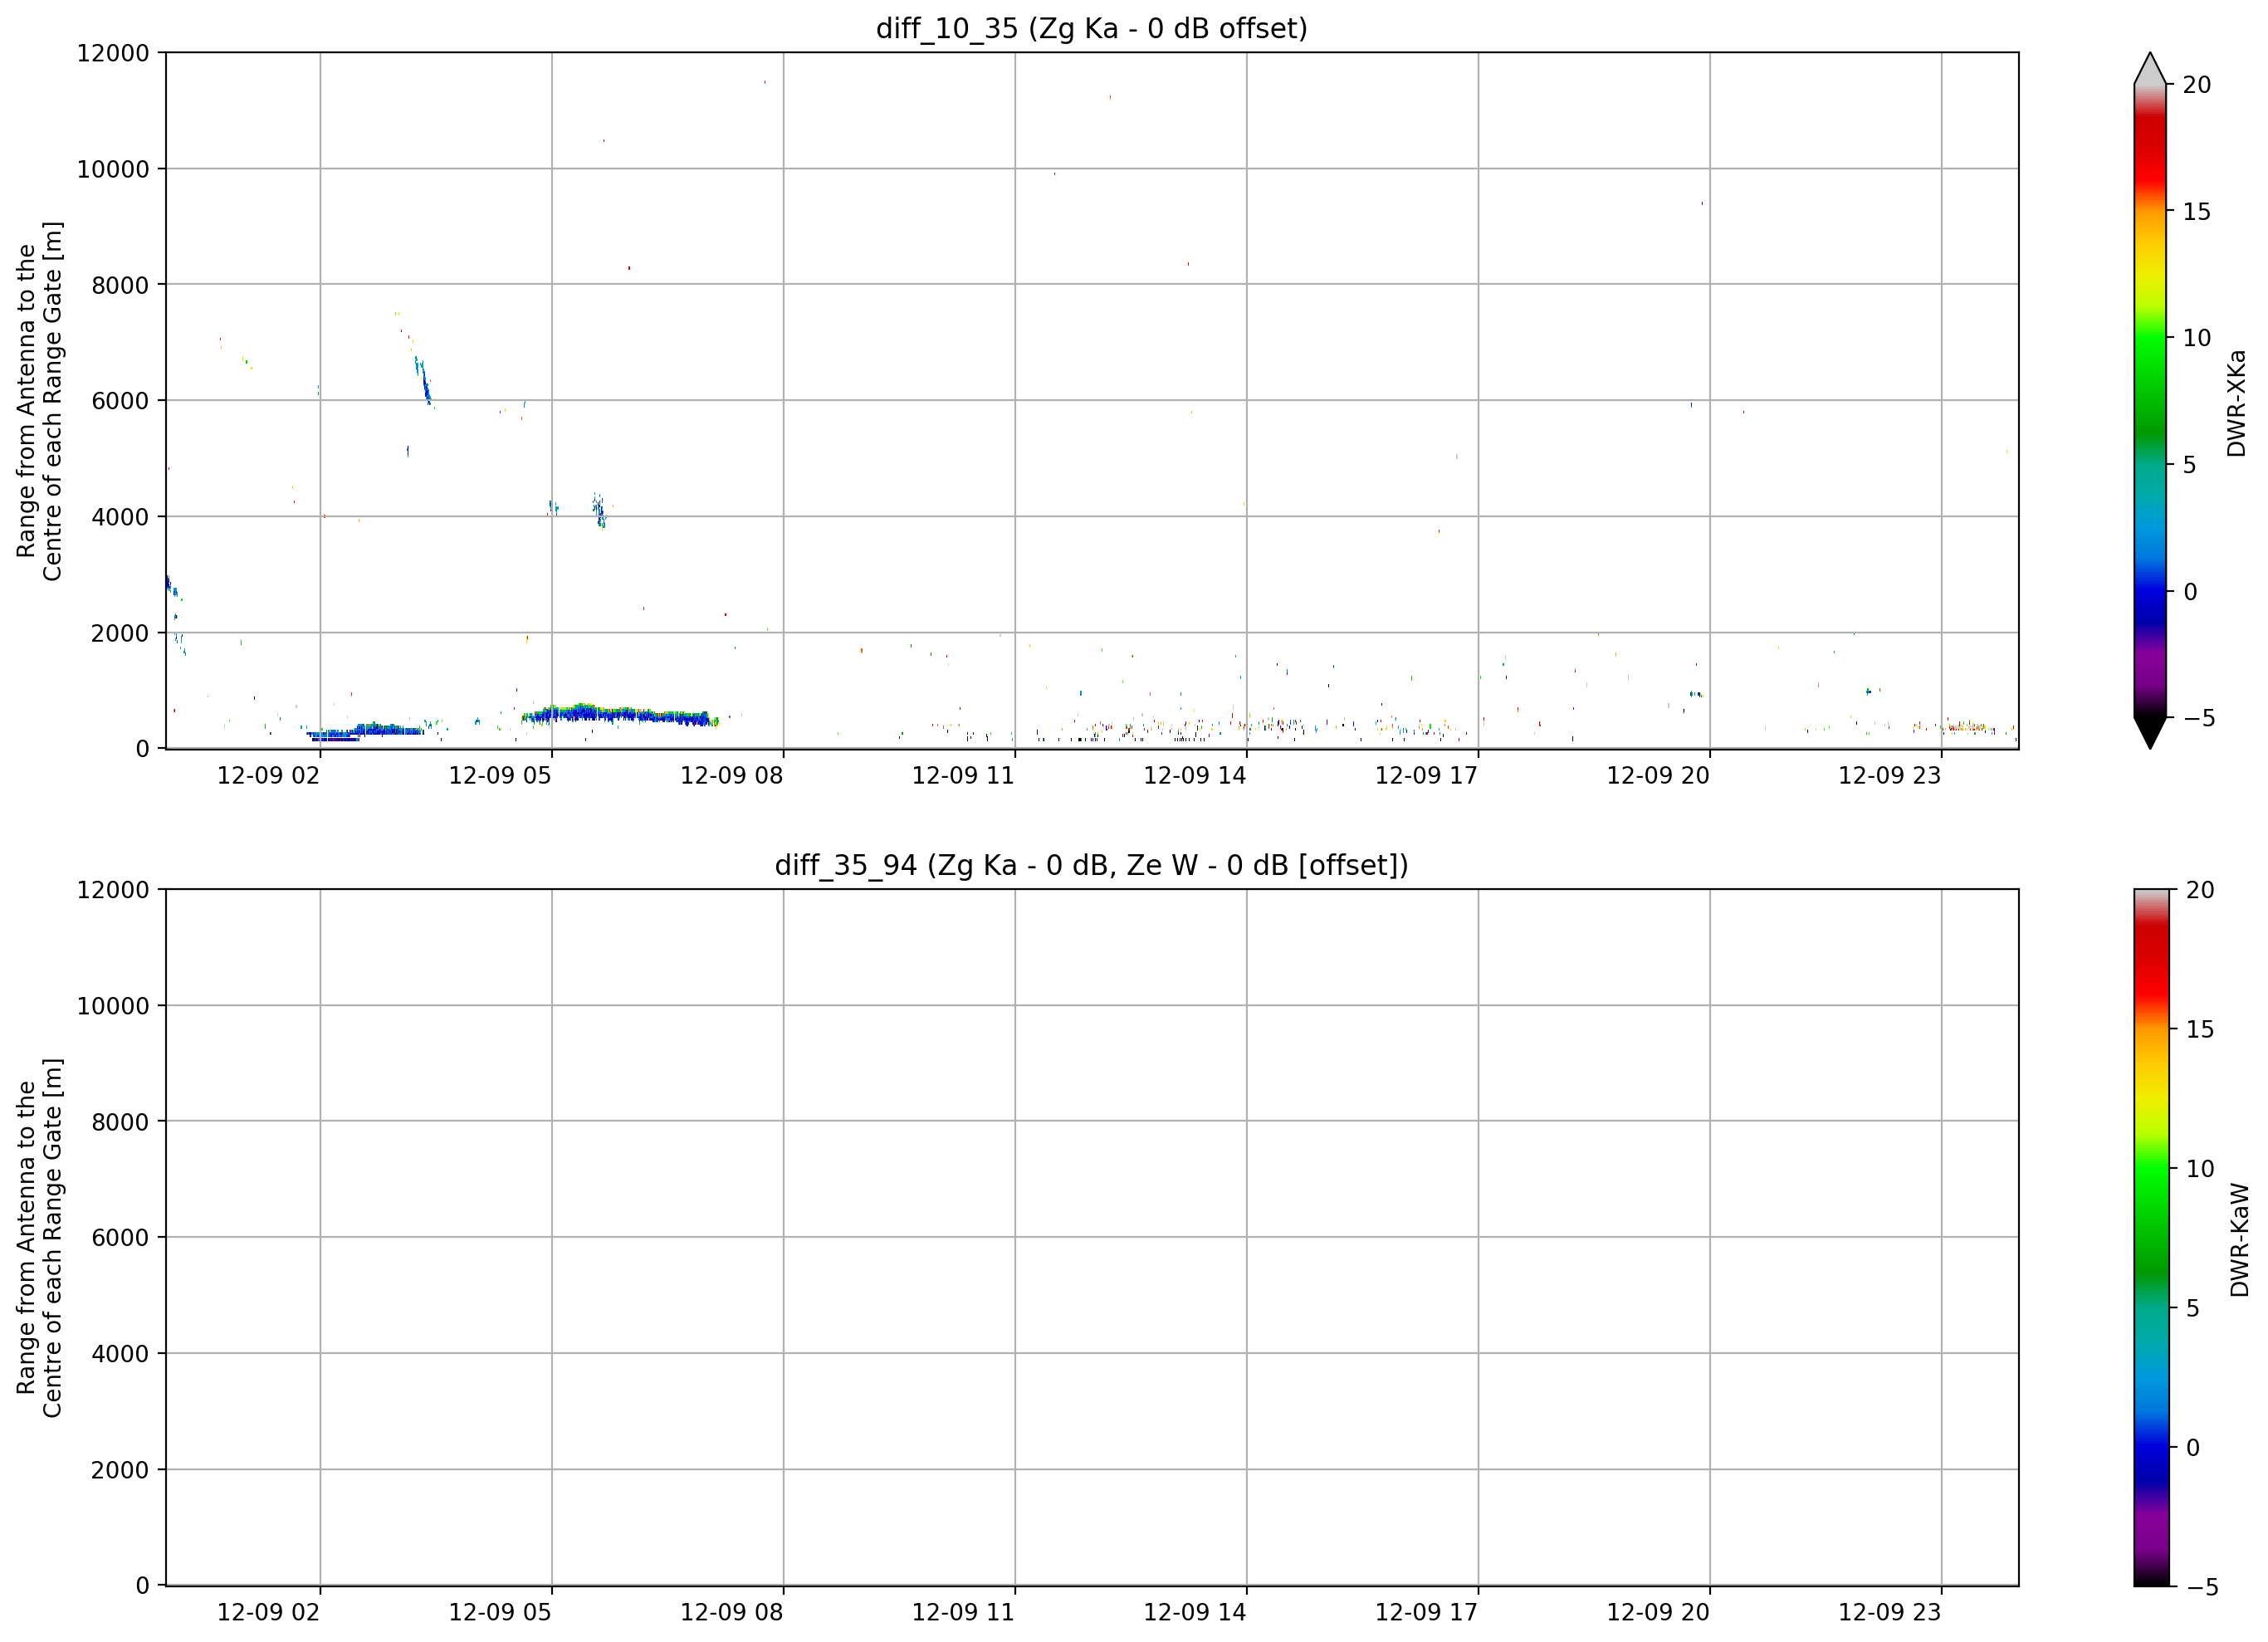Click the "20" tick on the DWR-XKa colorbar
Screen dimensions: 2268x1642
point(2197,85)
